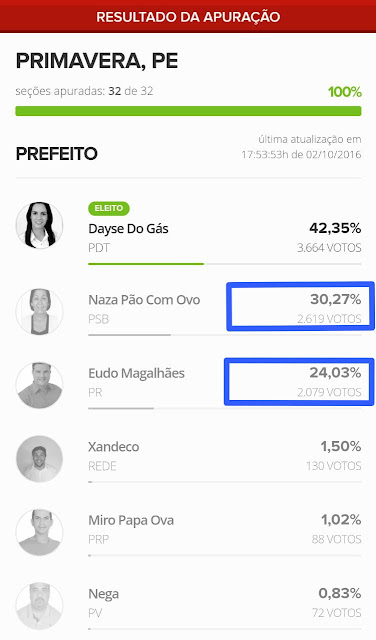Select the Naza Pão Com Ovo name
This screenshot has height=640, width=376.
[144, 300]
